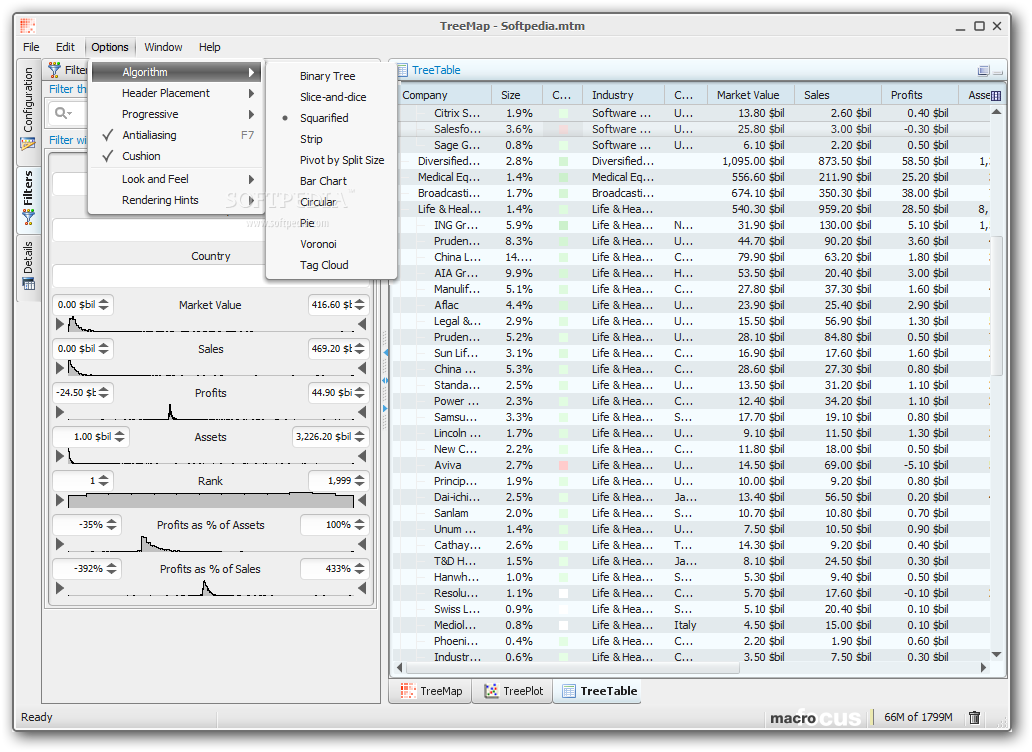Image resolution: width=1032 pixels, height=752 pixels.
Task: Choose the Slice-and-dice algorithm
Action: (x=331, y=97)
